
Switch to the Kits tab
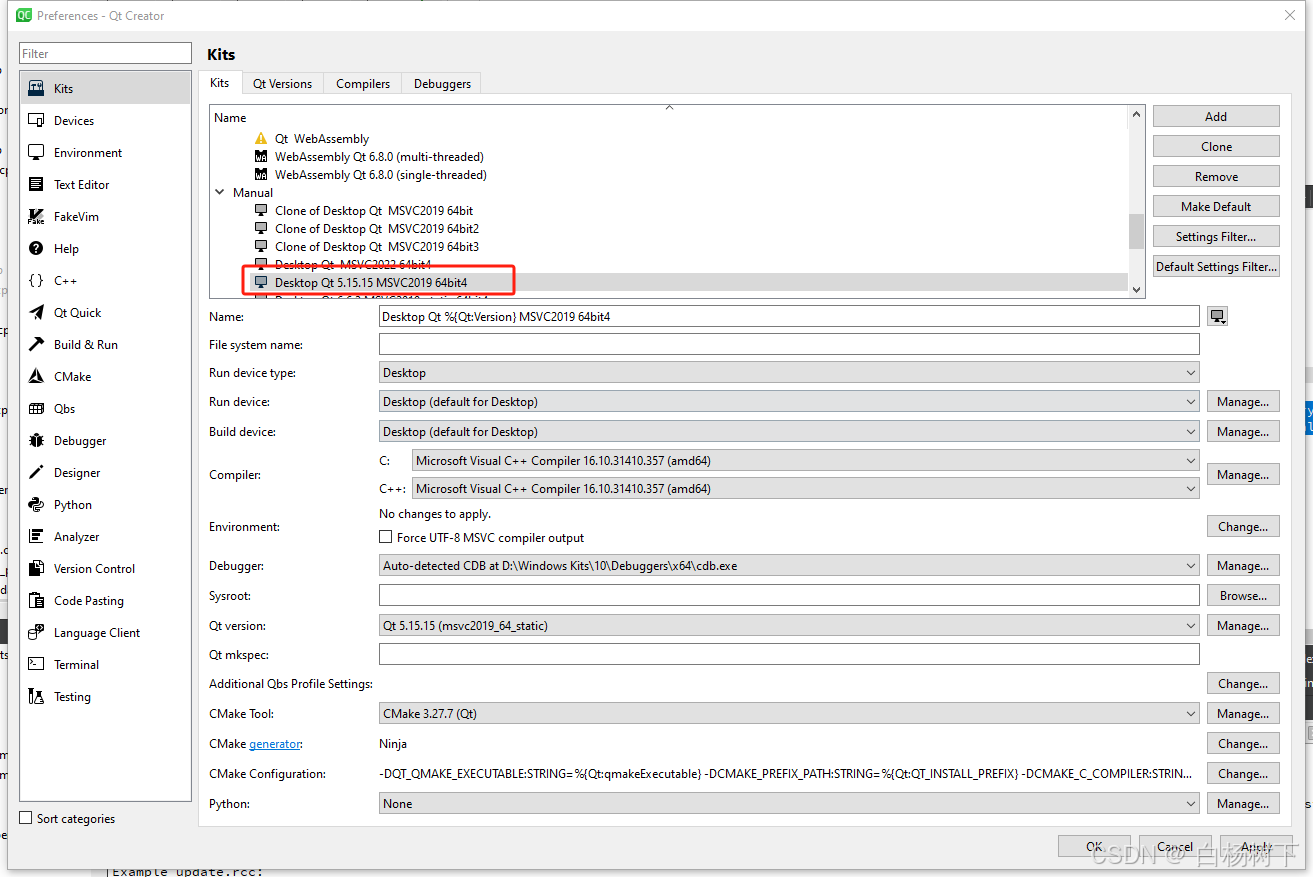[x=220, y=83]
